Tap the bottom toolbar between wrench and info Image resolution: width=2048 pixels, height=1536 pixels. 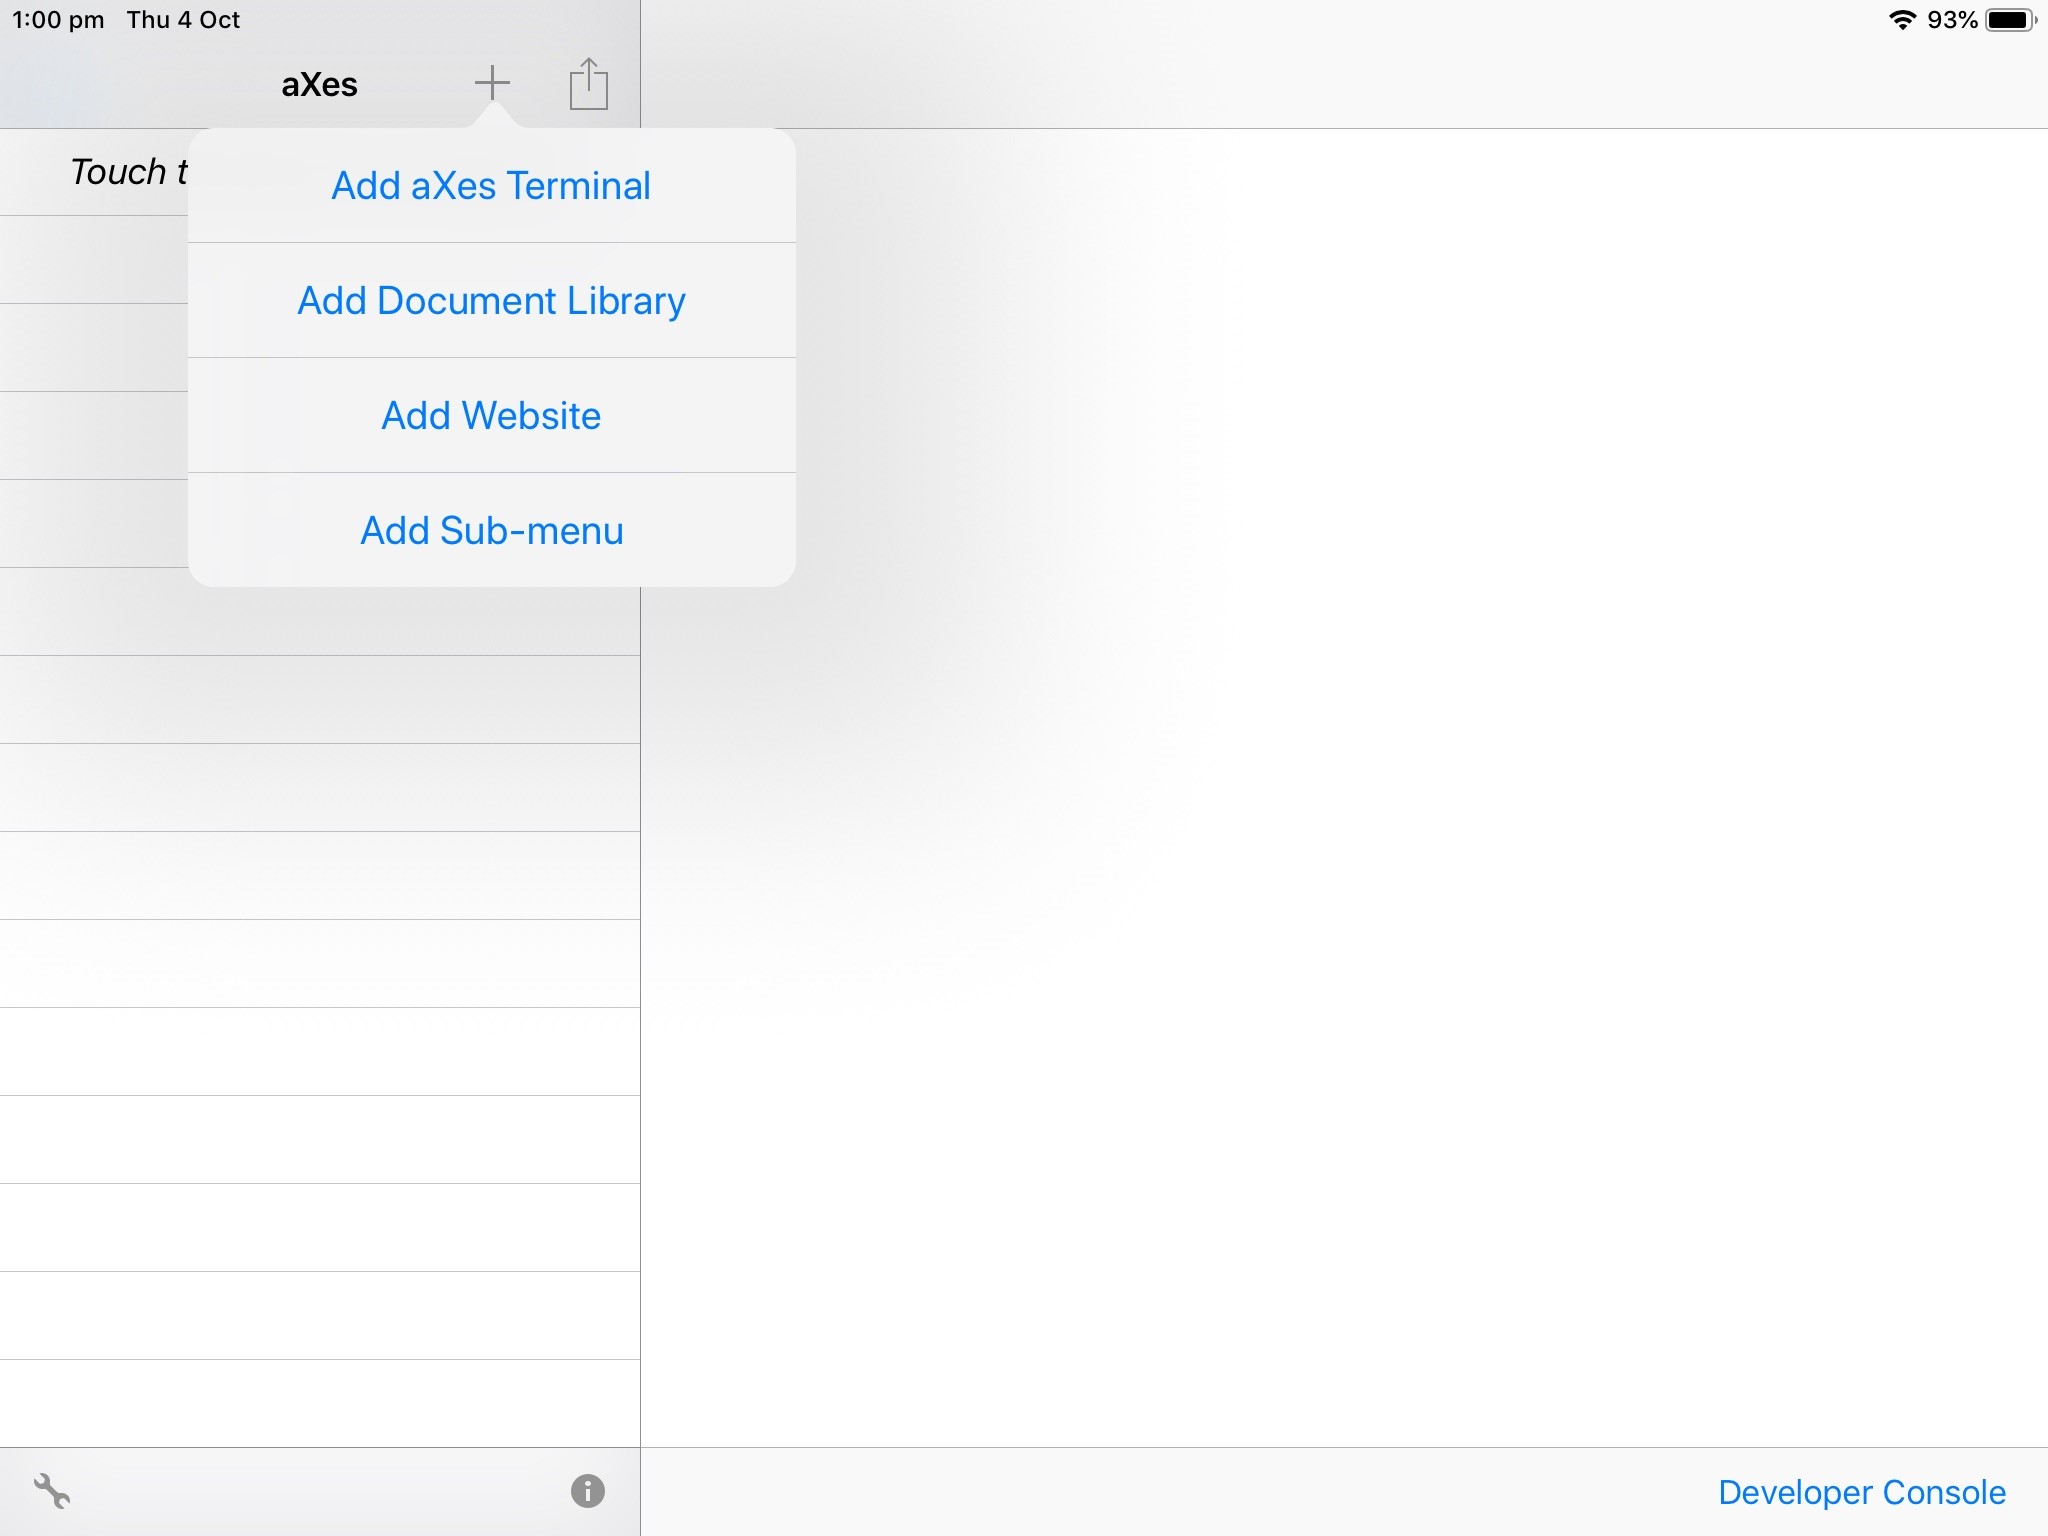[x=320, y=1491]
